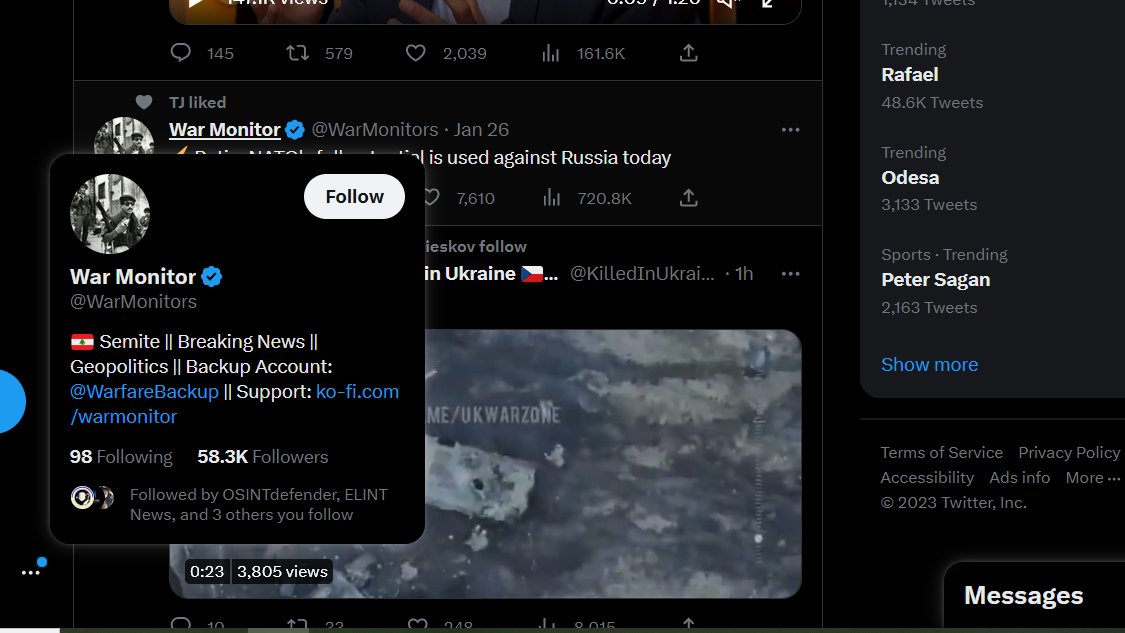Image resolution: width=1125 pixels, height=633 pixels.
Task: Like the tweet with 2,039 likes
Action: [416, 53]
